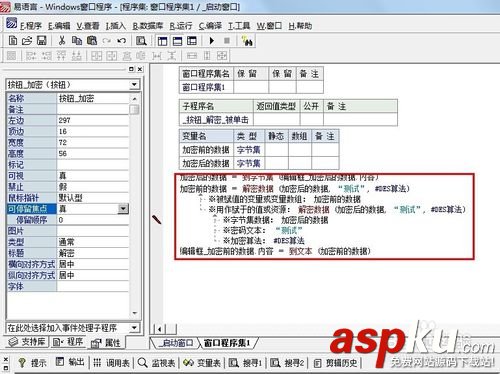Open the event handler subroutine dropdown
The height and width of the screenshot is (374, 500).
[x=134, y=328]
